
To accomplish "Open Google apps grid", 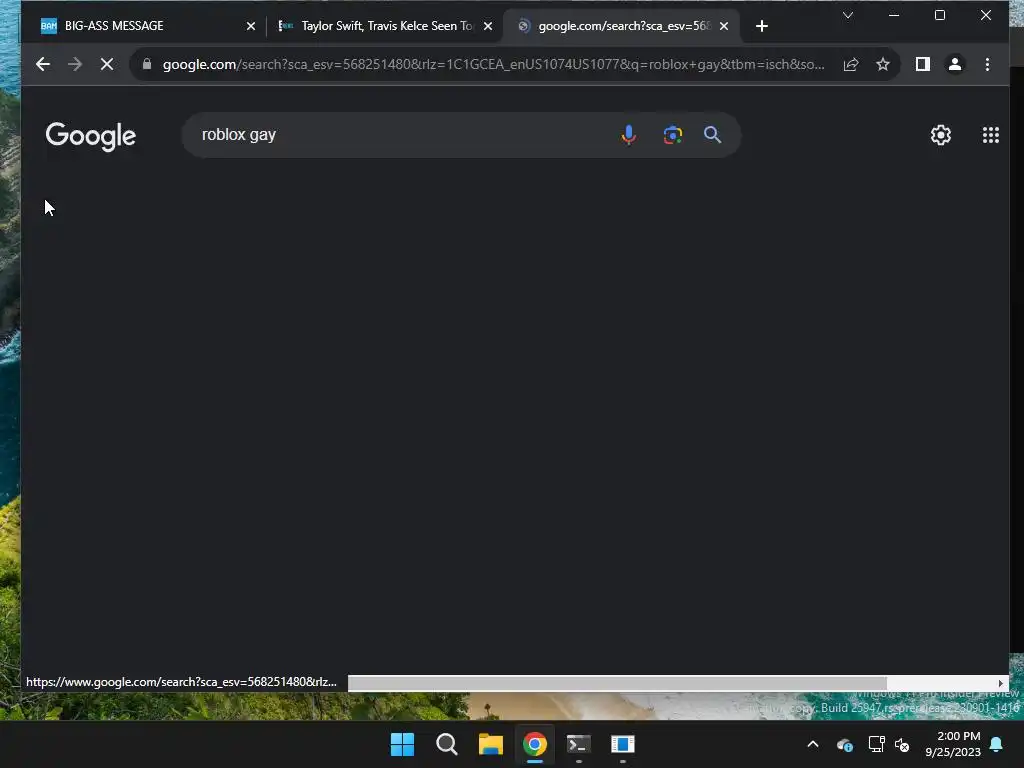I will pos(991,135).
